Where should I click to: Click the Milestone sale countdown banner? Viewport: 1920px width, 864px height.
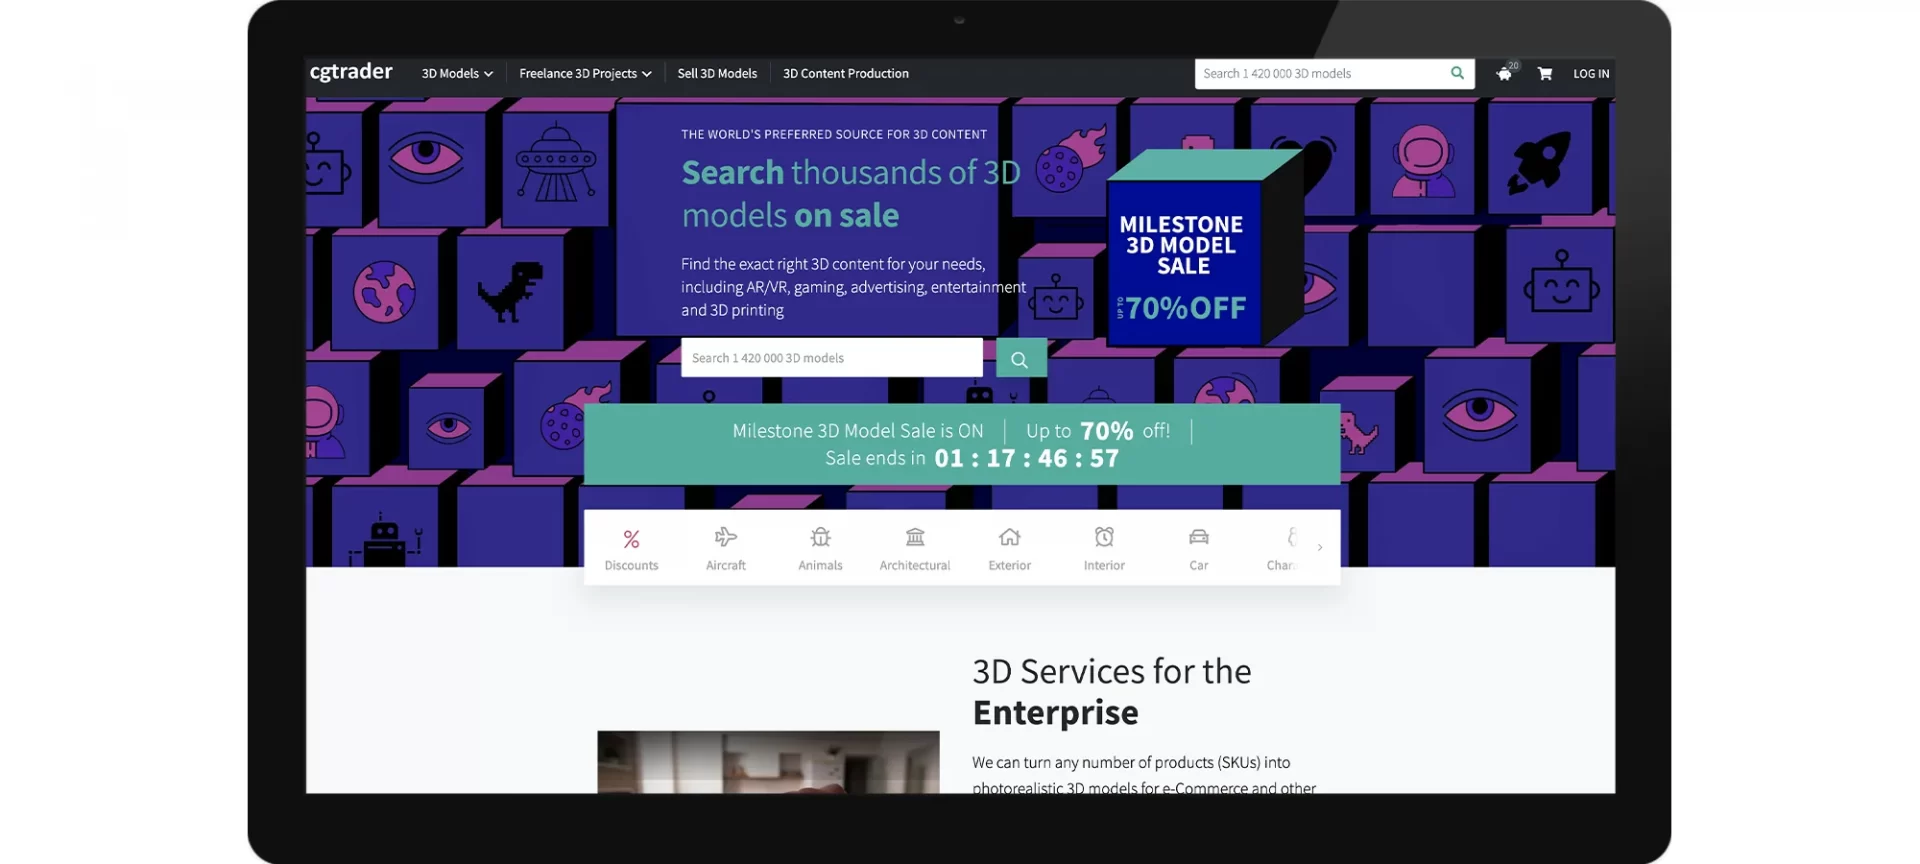coord(962,444)
